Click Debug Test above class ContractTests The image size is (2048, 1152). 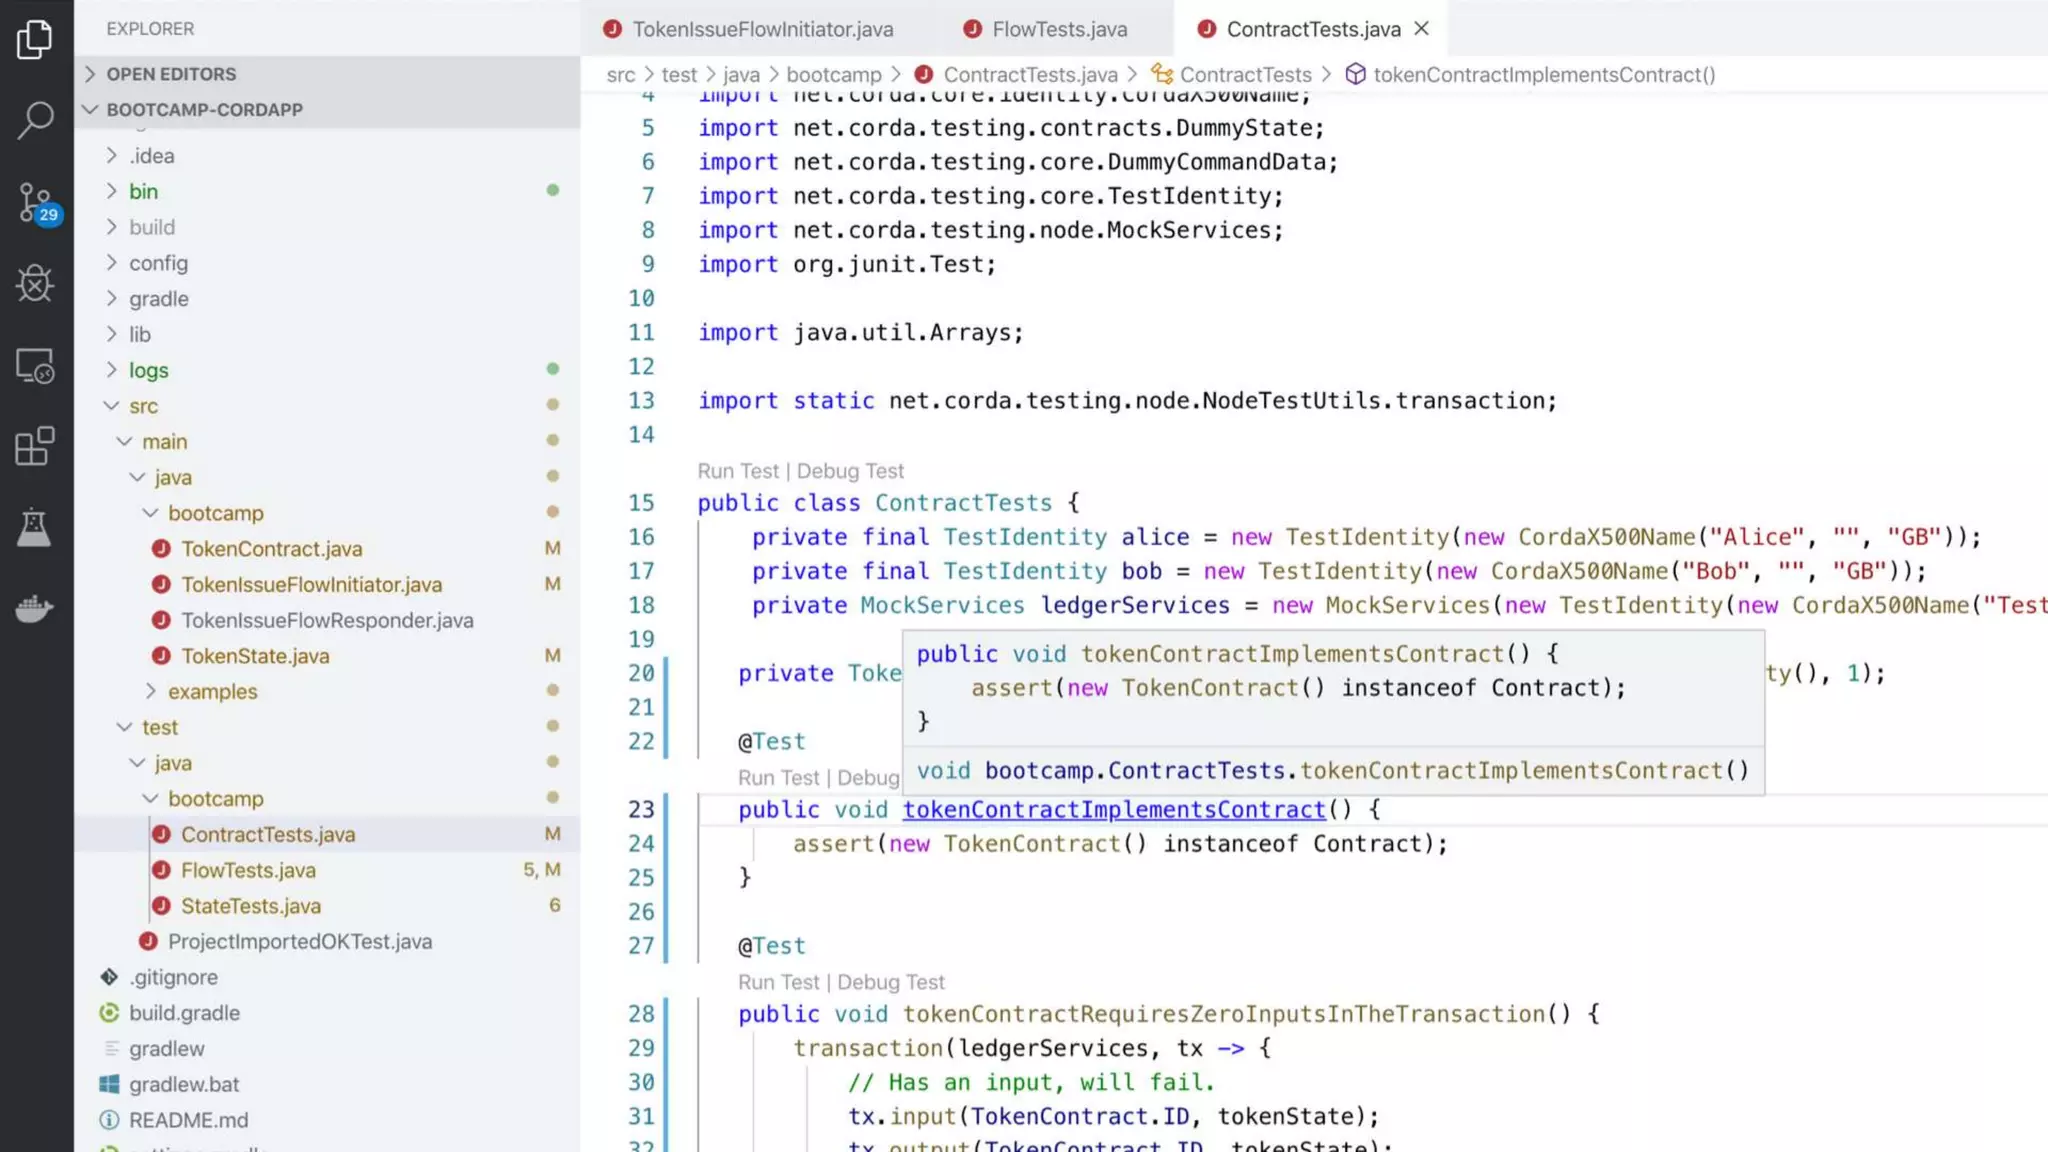[850, 471]
